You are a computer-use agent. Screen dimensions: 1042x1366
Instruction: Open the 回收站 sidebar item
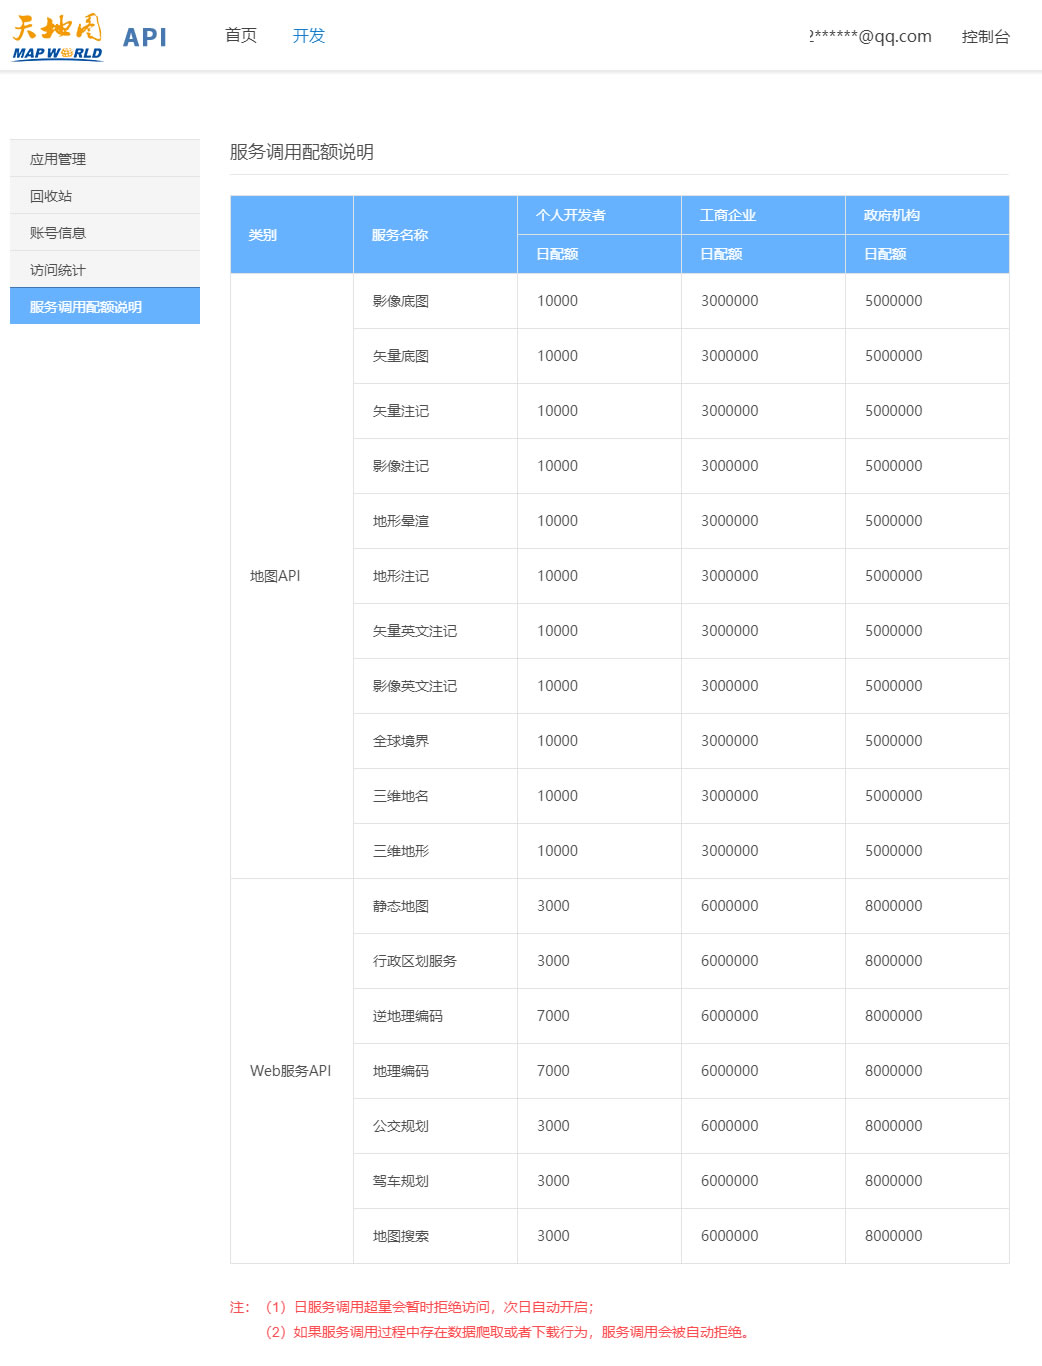click(x=50, y=194)
